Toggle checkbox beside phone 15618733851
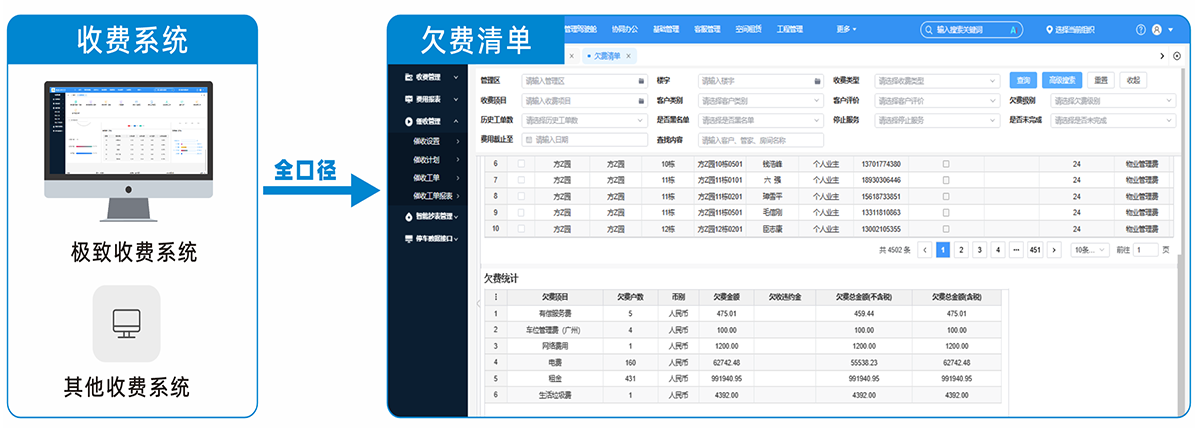The height and width of the screenshot is (430, 1200). pyautogui.click(x=946, y=196)
